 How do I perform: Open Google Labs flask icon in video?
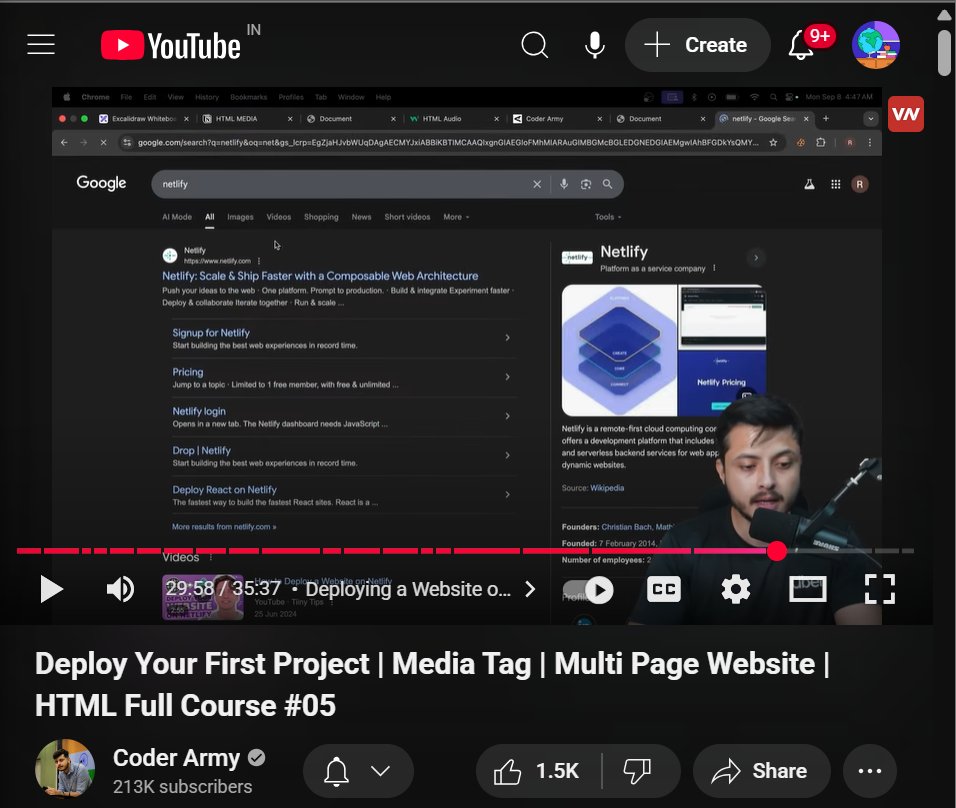(x=809, y=184)
